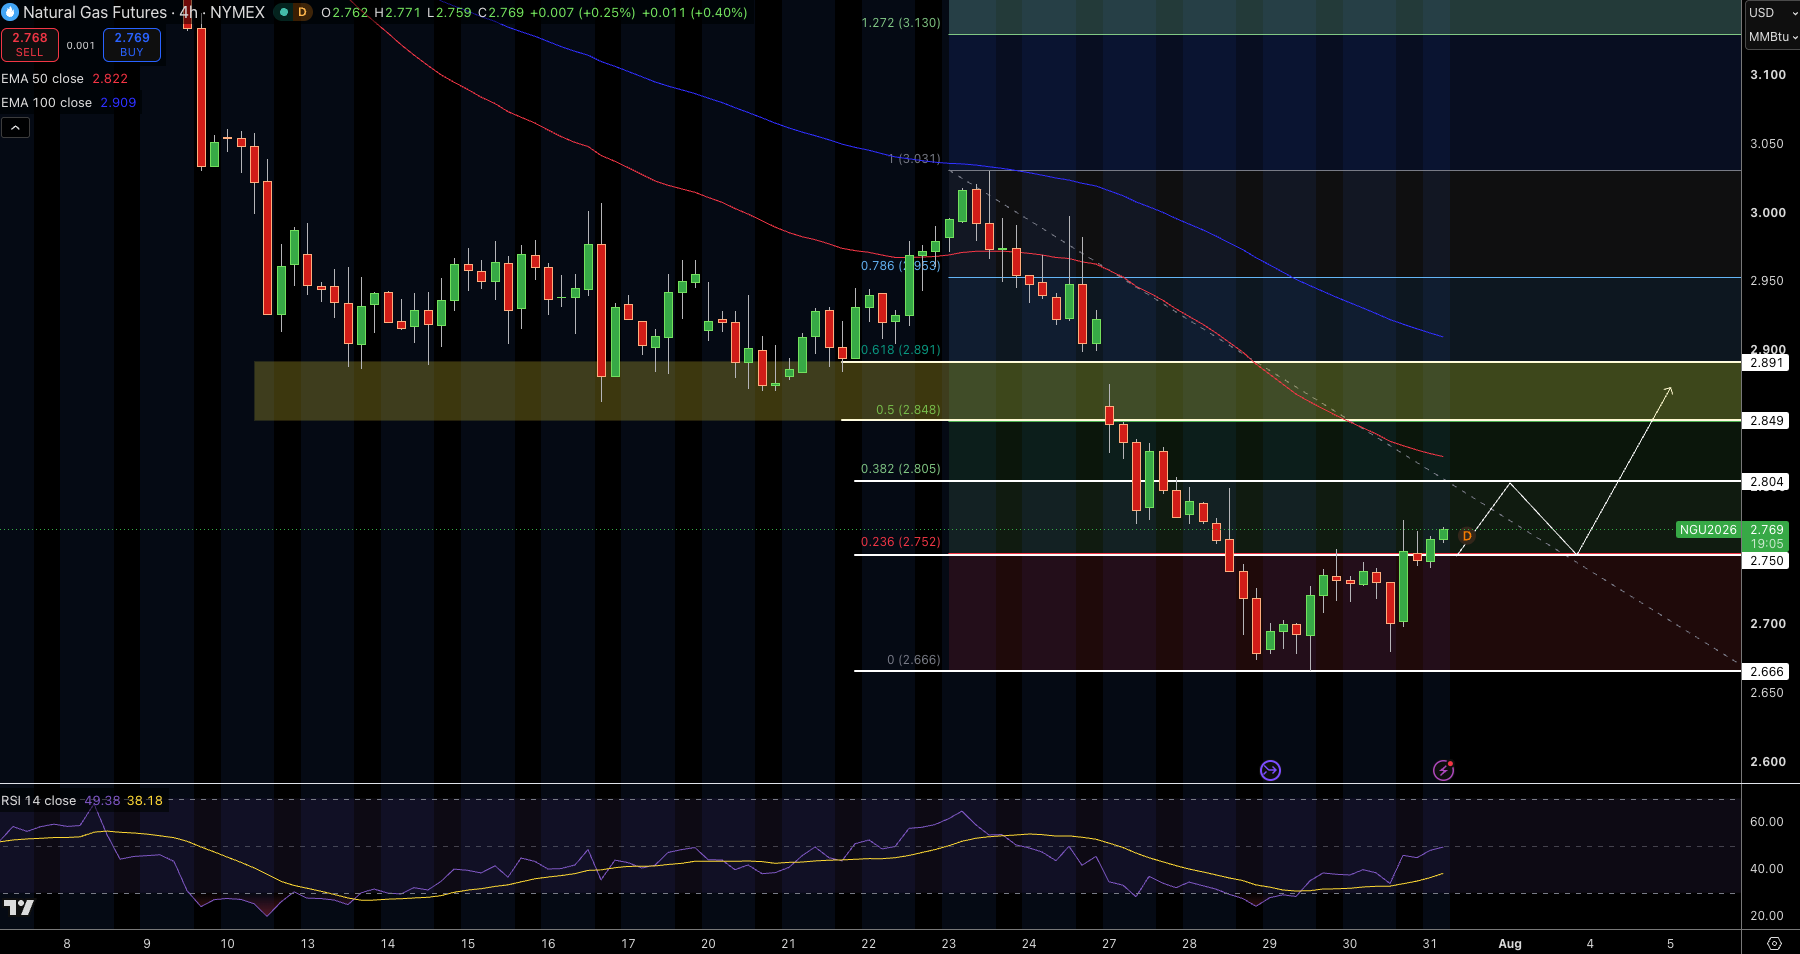Collapse the indicator legend with the chevron
The width and height of the screenshot is (1800, 954).
tap(15, 127)
